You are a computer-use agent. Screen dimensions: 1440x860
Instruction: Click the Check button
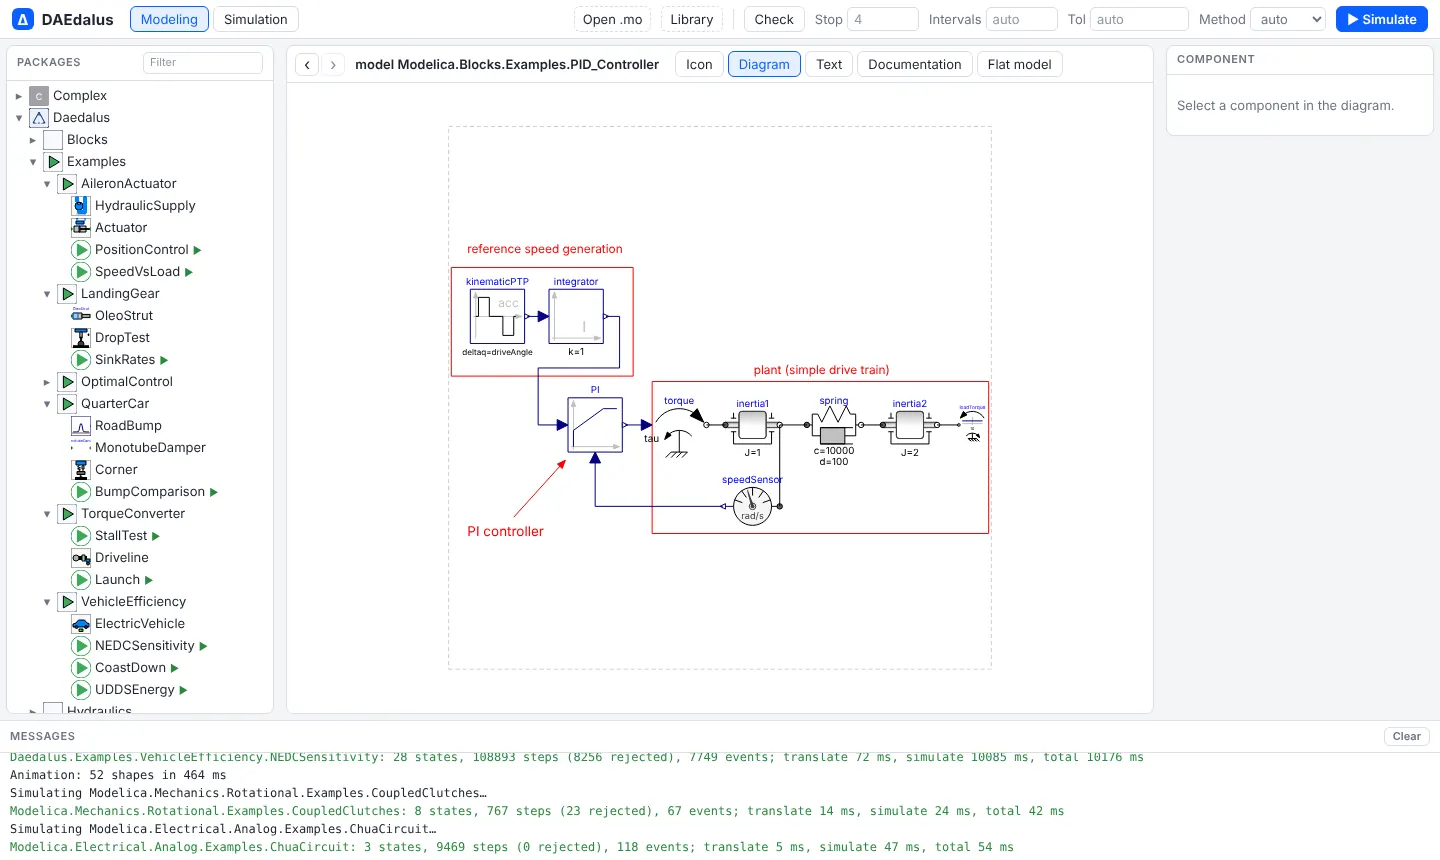click(774, 19)
